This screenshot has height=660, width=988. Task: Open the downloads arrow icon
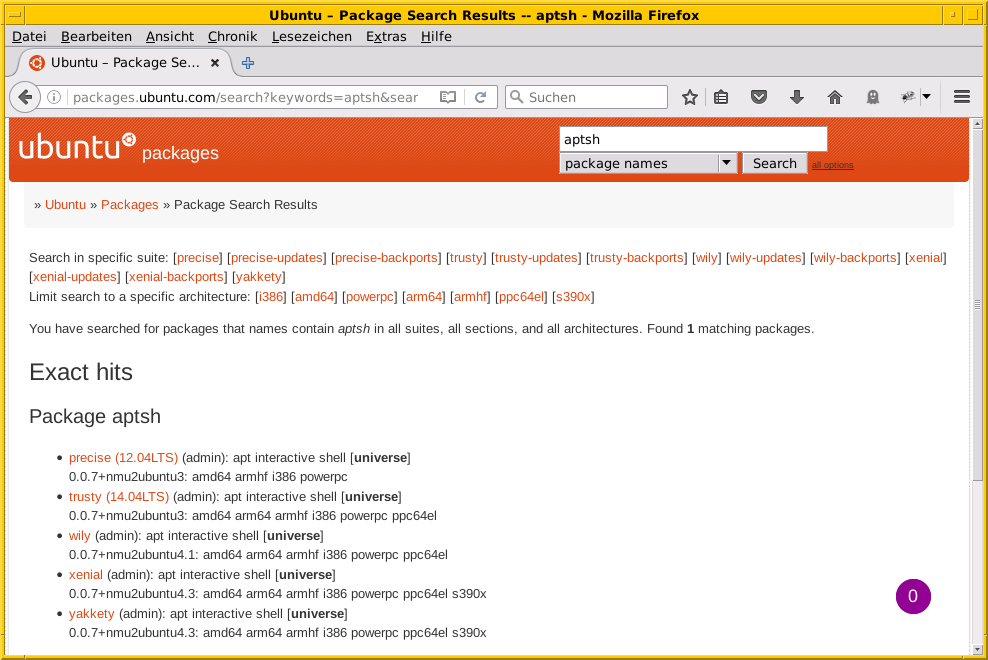point(796,96)
